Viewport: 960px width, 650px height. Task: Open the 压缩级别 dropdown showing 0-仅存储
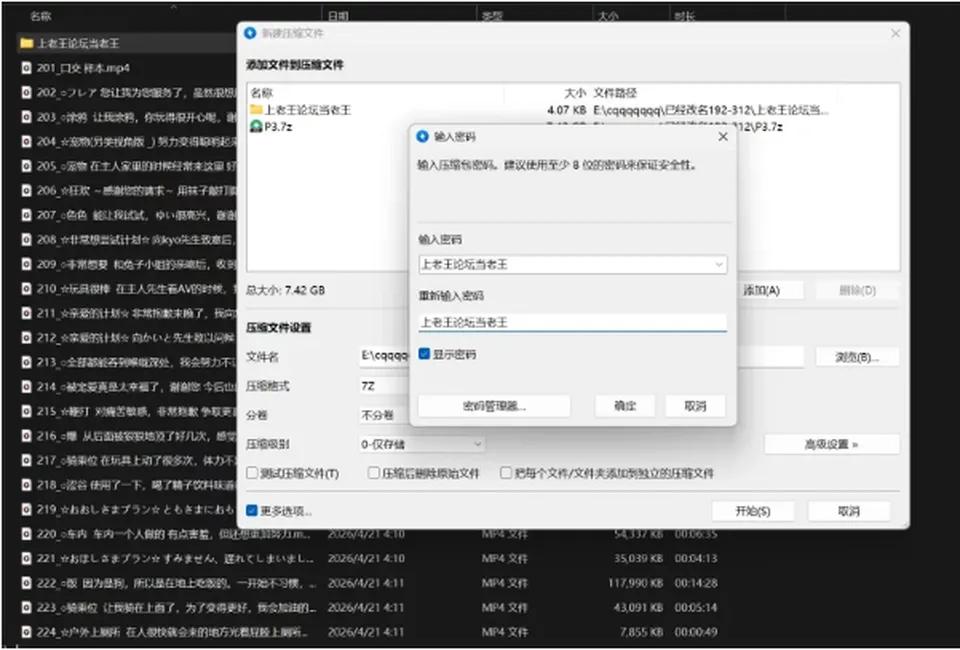tap(422, 444)
